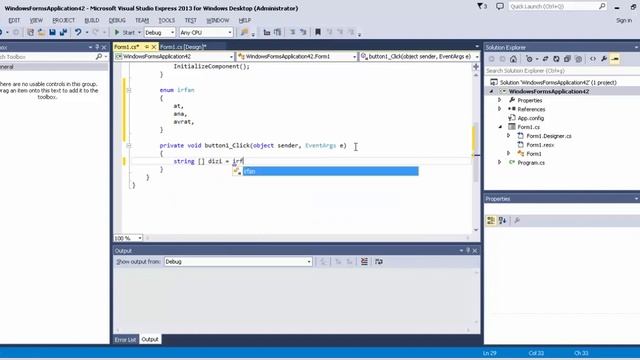Click the Solution Explorer Refresh icon
Image resolution: width=640 pixels, height=360 pixels.
click(556, 59)
